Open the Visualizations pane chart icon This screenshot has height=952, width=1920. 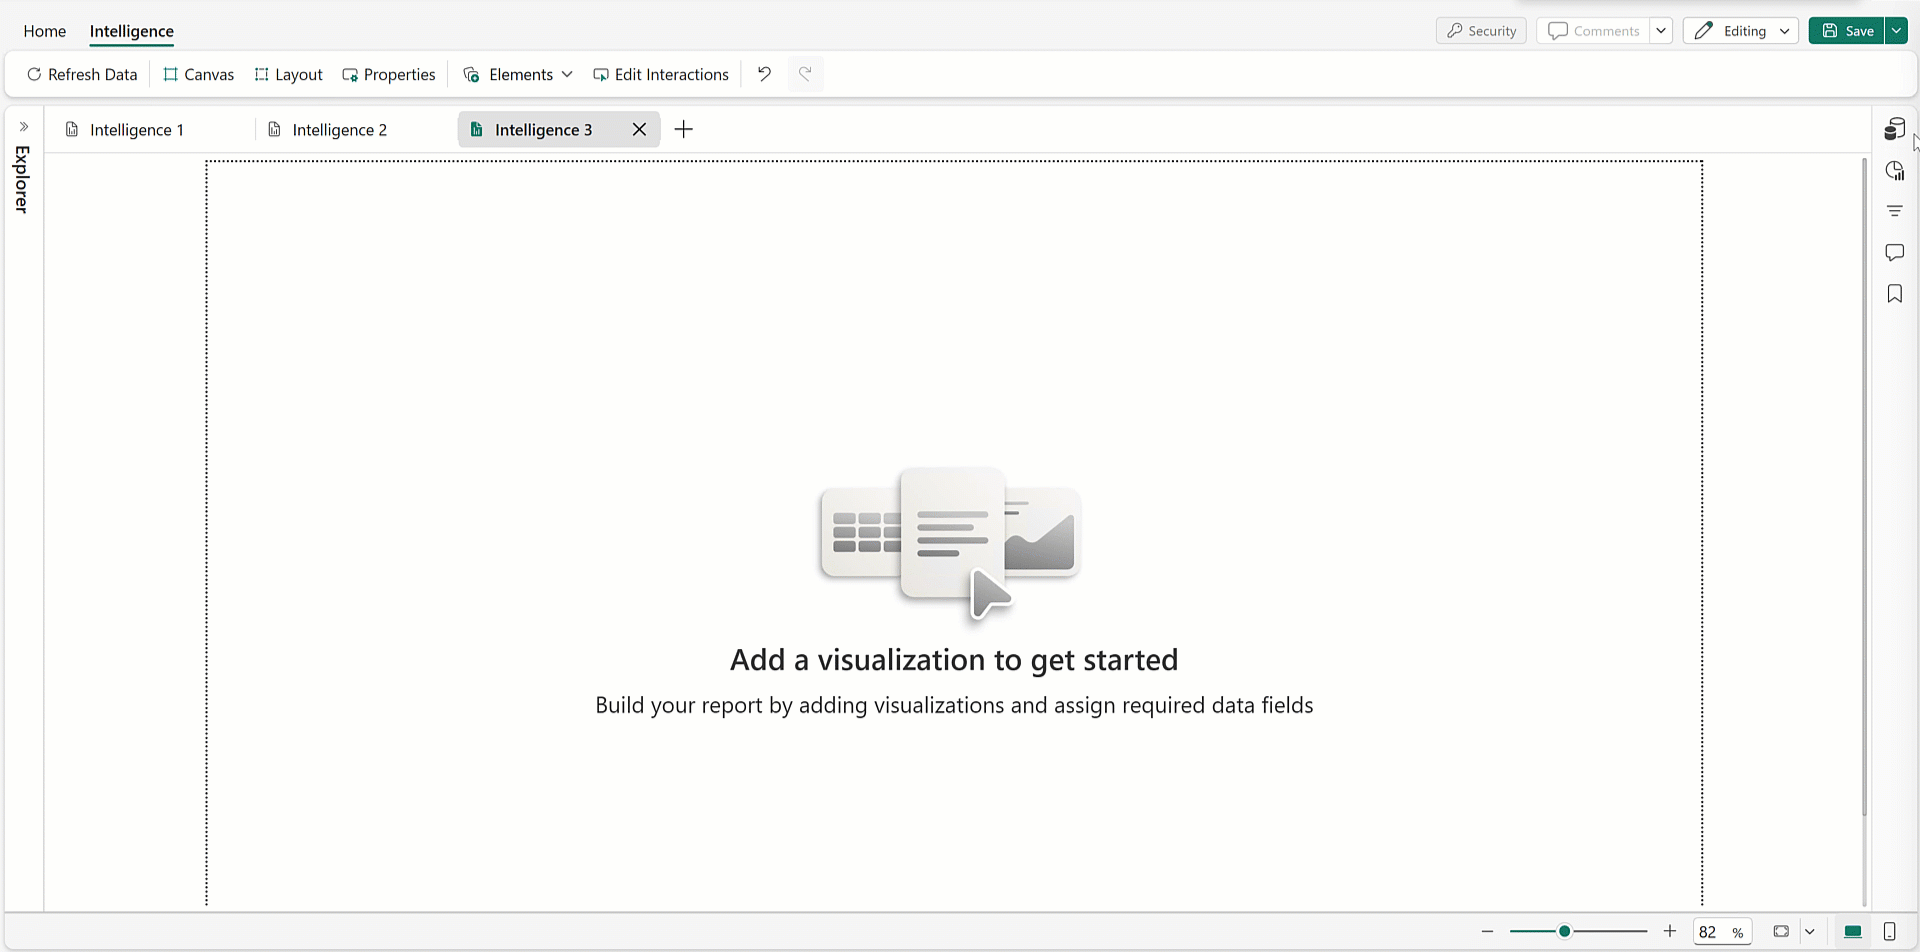click(1894, 171)
